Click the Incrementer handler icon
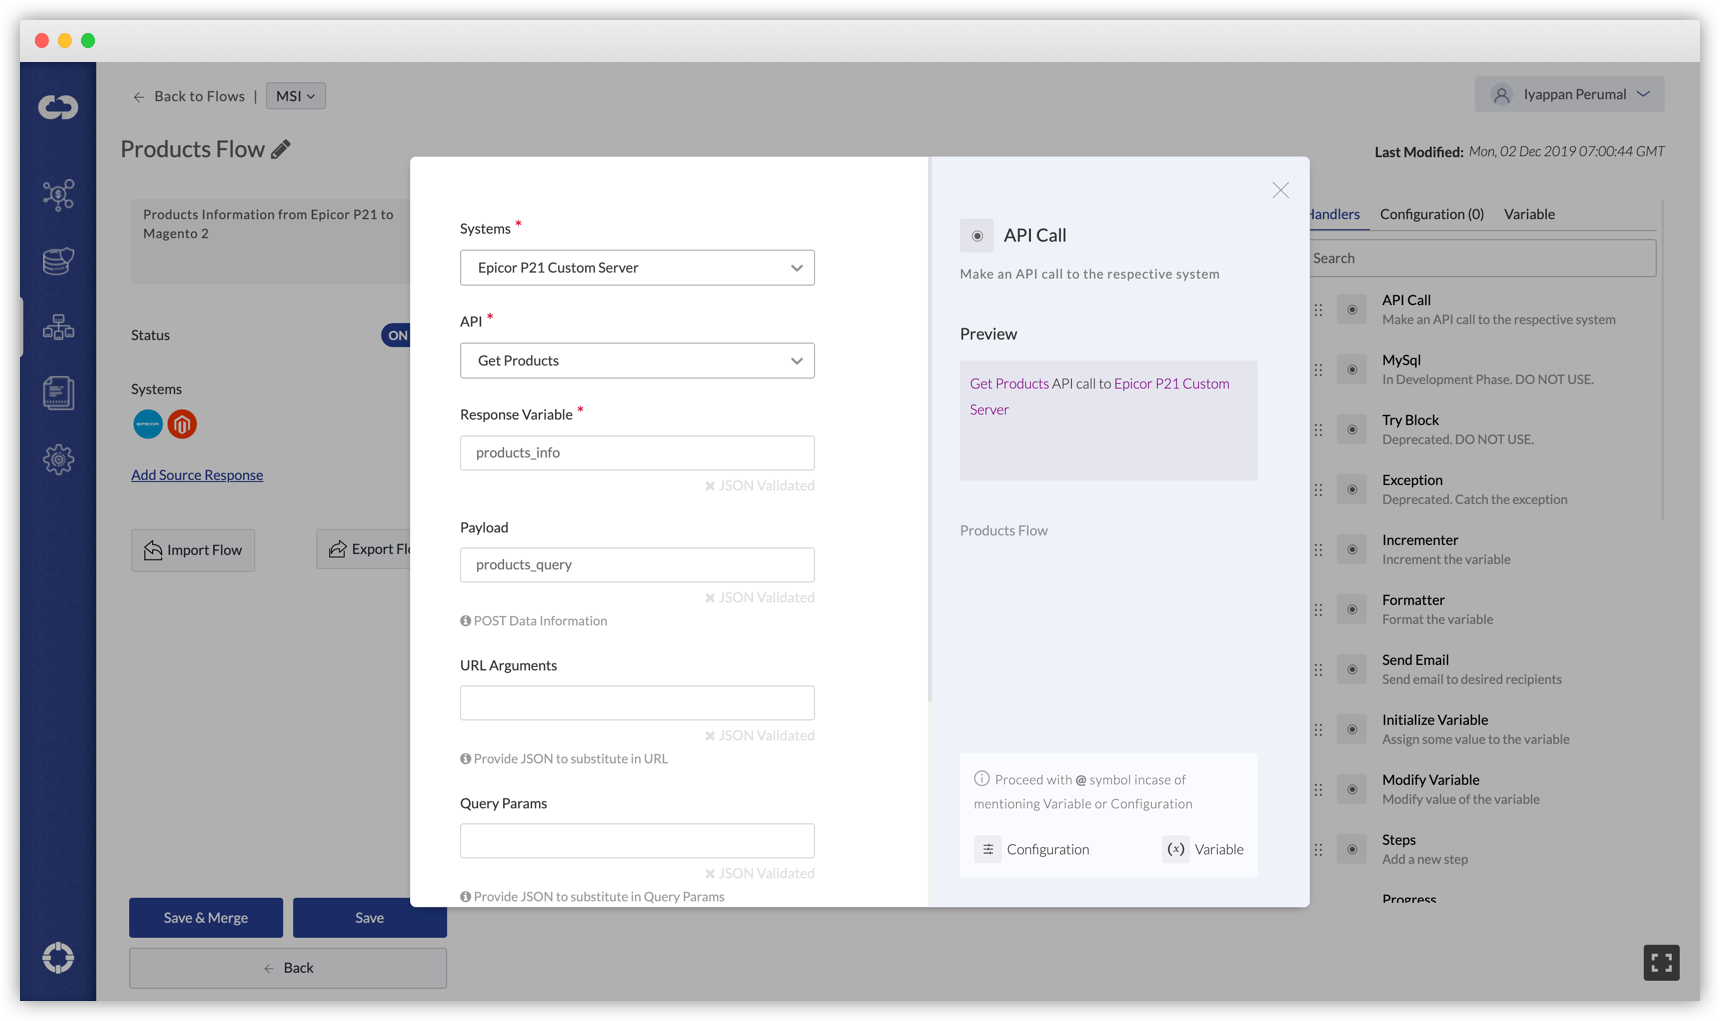The image size is (1720, 1021). point(1352,549)
